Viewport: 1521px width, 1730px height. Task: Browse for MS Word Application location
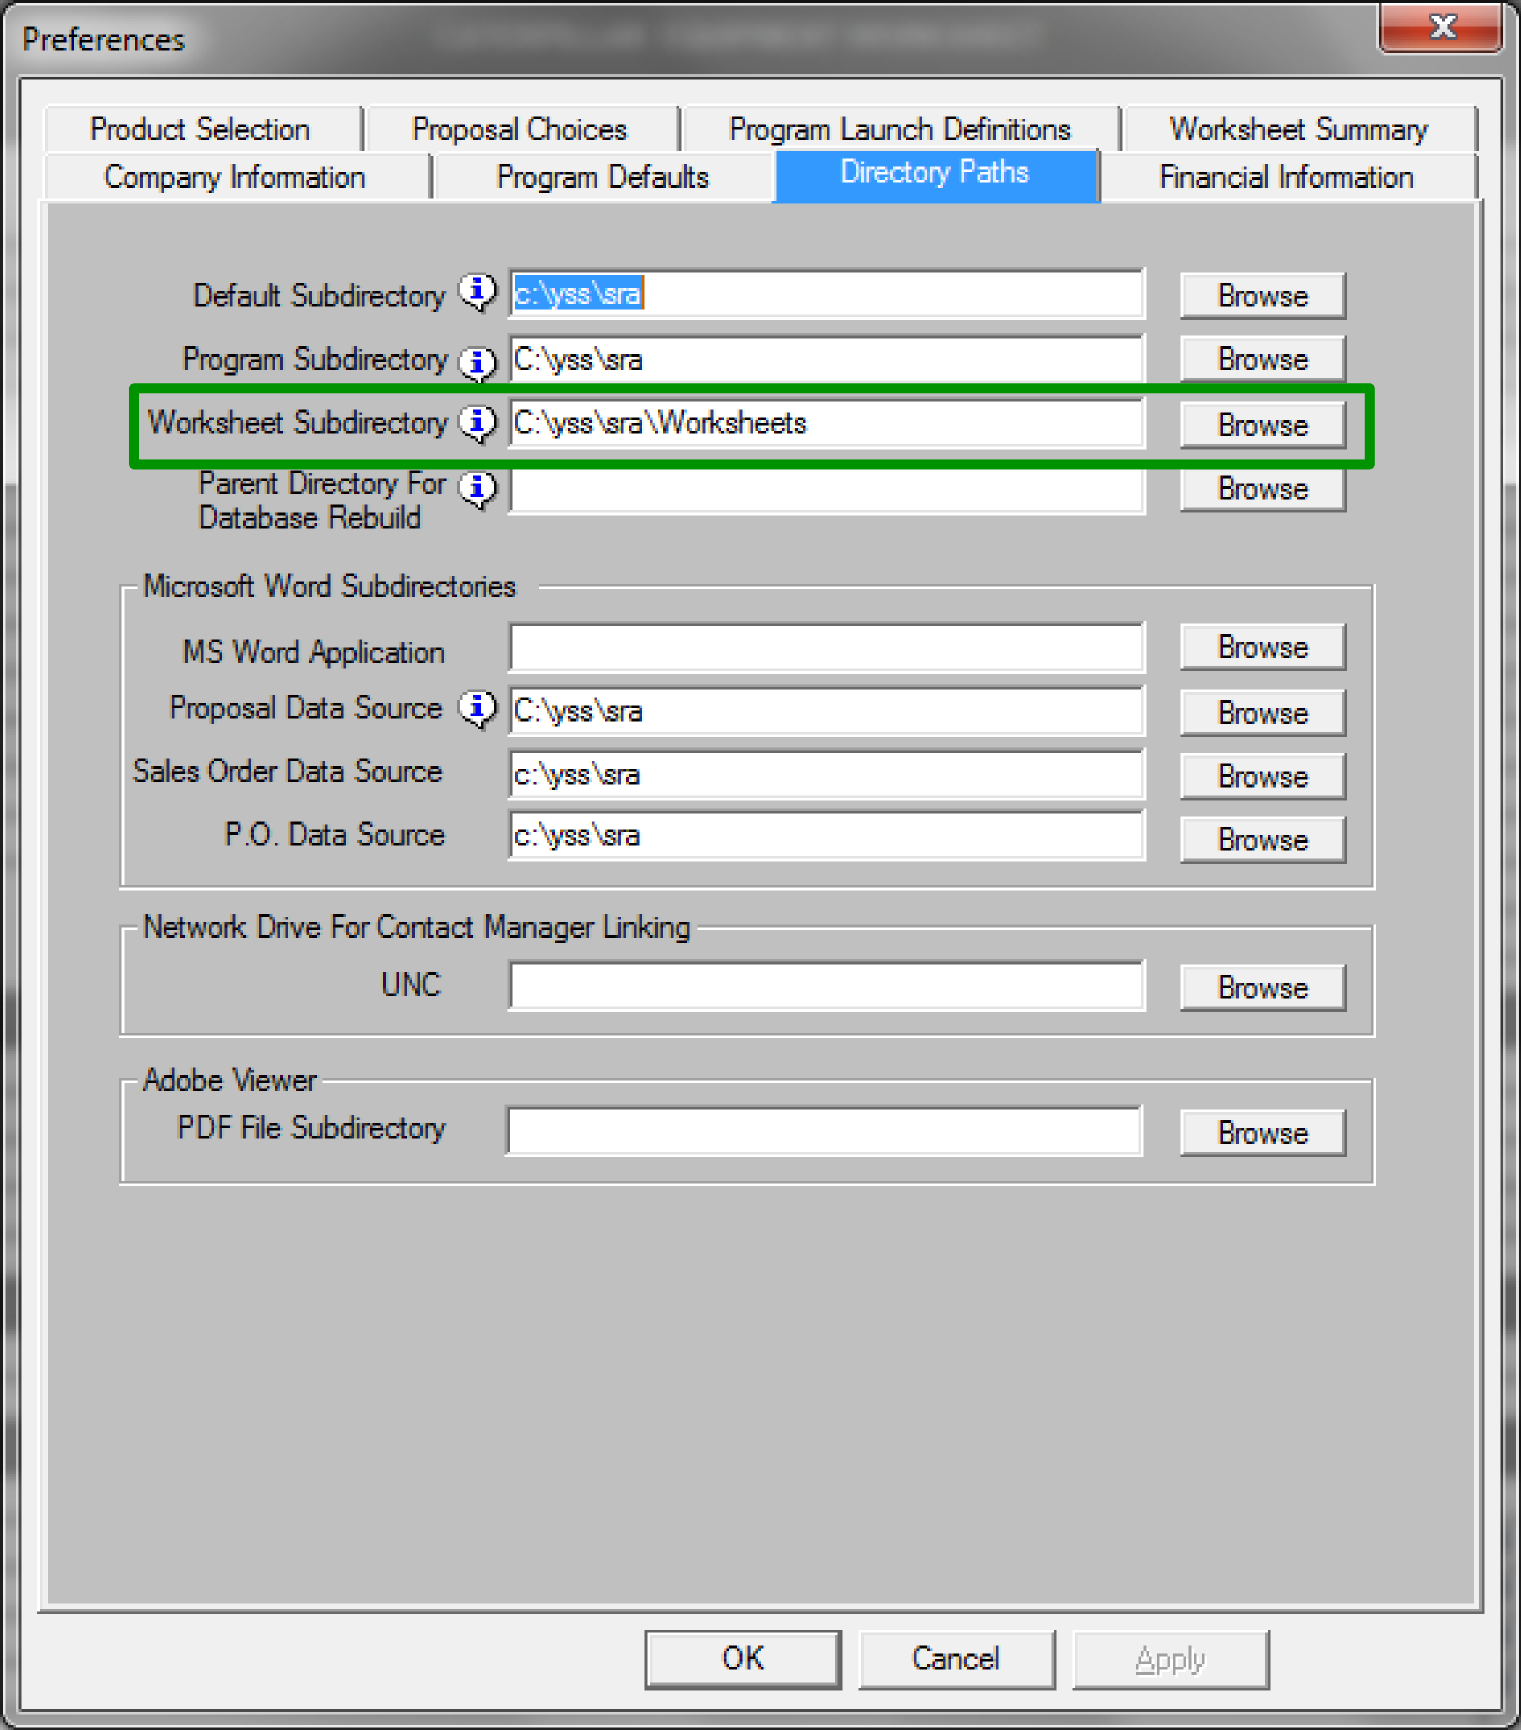[x=1262, y=647]
